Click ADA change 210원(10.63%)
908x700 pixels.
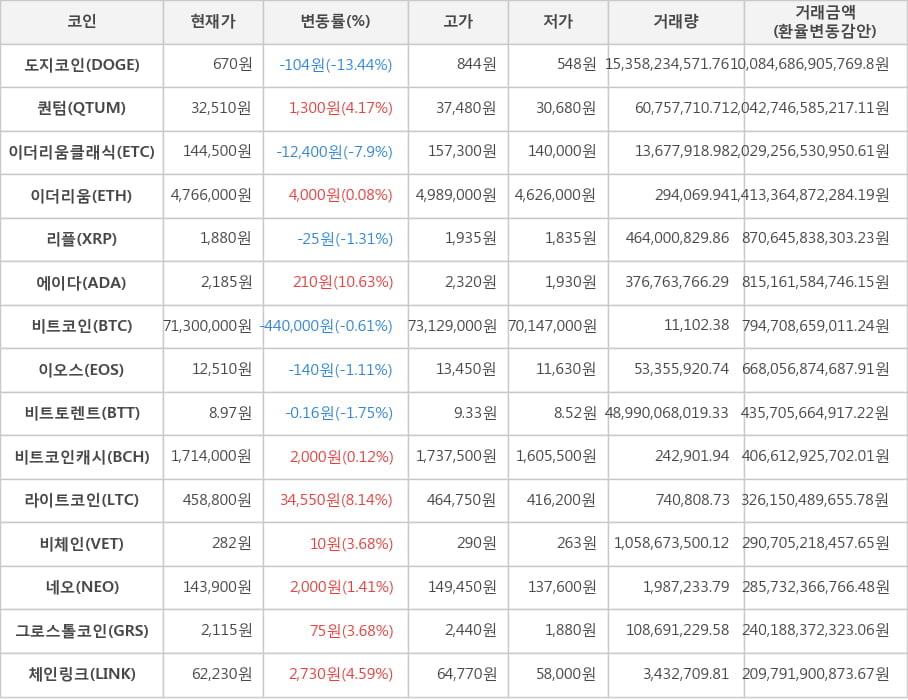coord(343,282)
